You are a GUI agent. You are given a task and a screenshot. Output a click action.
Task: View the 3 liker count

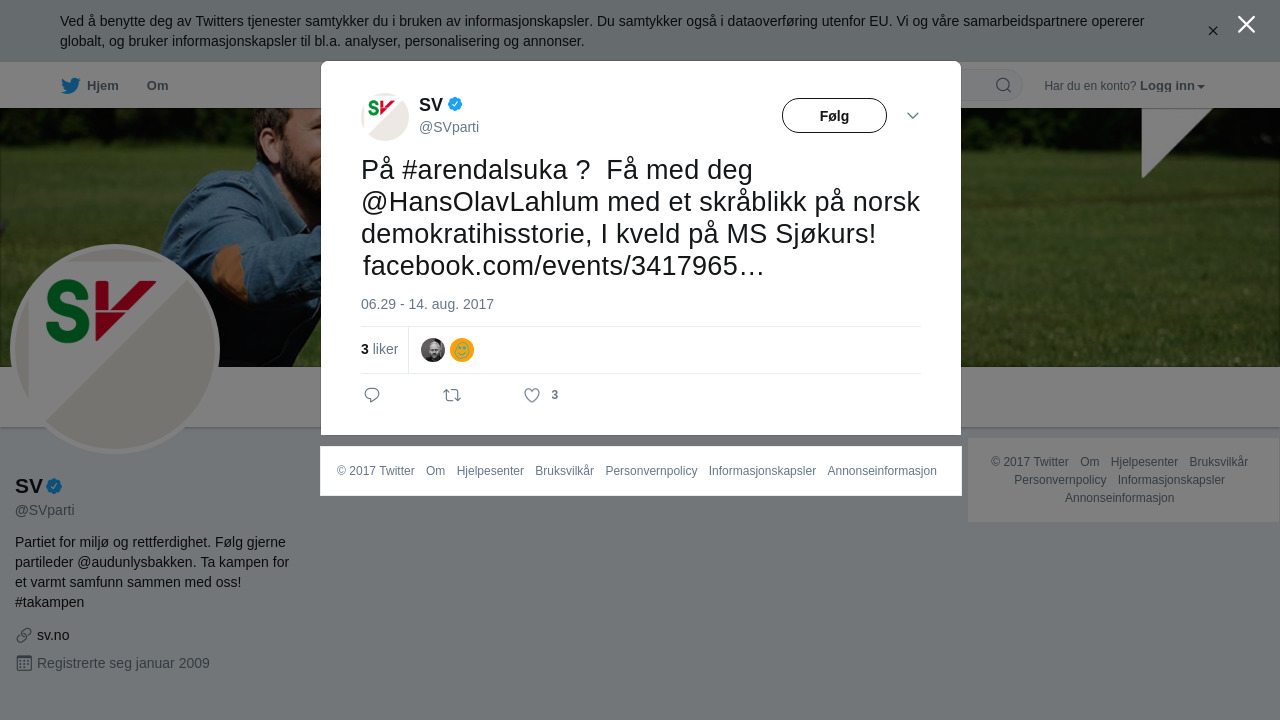379,349
